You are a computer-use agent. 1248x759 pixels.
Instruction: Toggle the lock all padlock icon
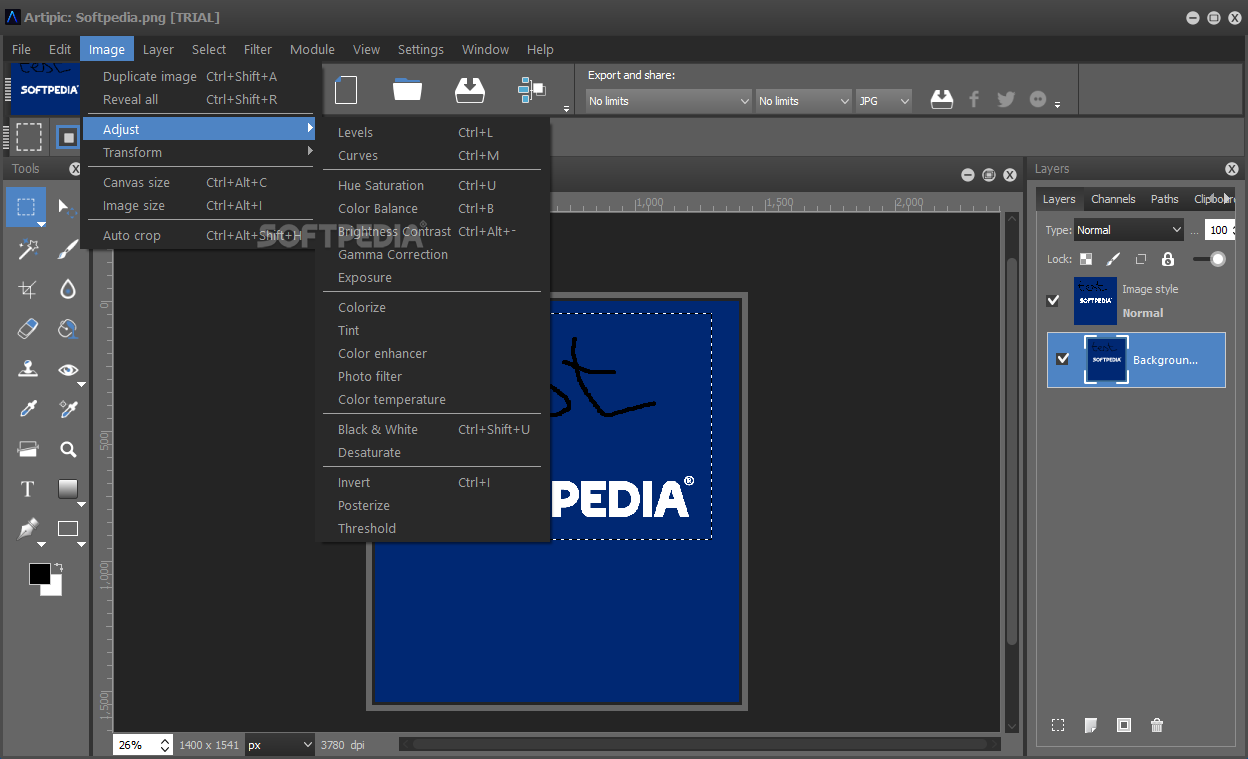pos(1167,259)
